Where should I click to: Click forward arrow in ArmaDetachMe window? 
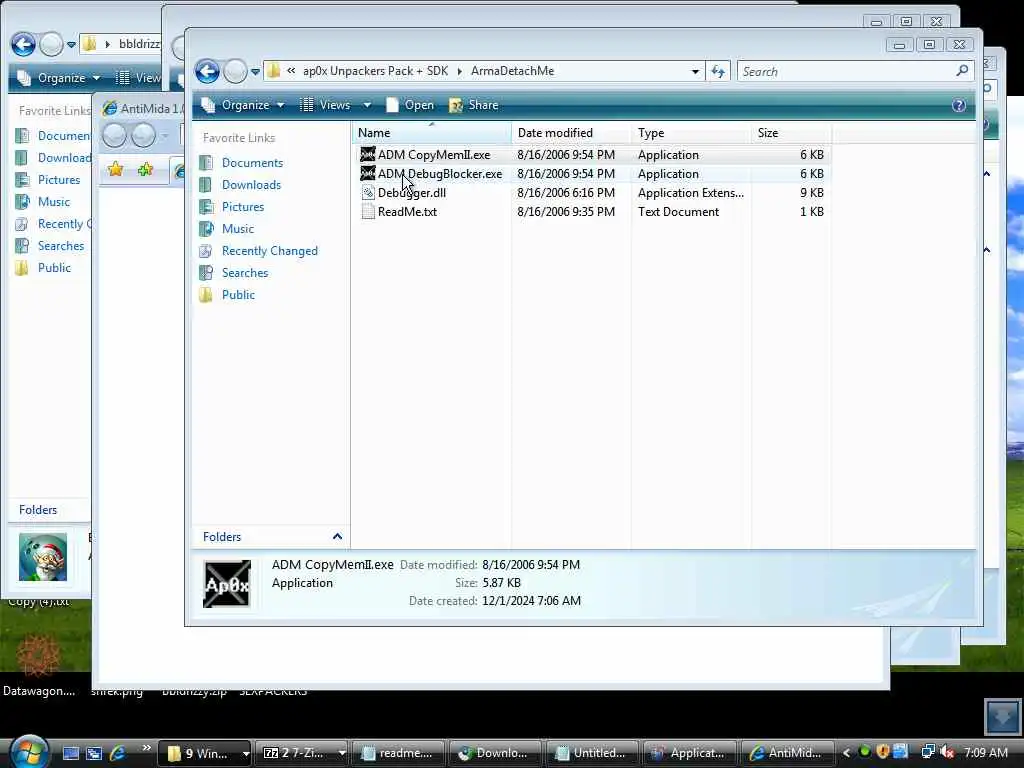pos(235,71)
